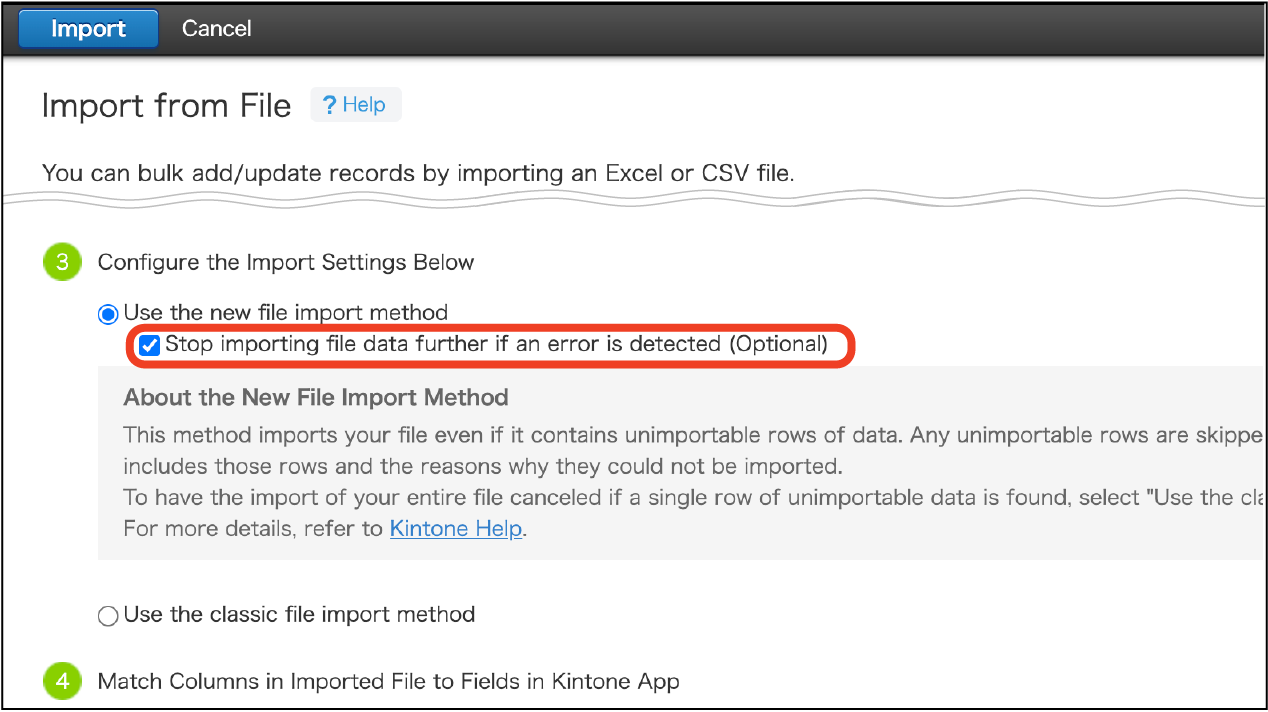Choose the classic file import method radio
Screen dimensions: 1268x712
pos(108,616)
